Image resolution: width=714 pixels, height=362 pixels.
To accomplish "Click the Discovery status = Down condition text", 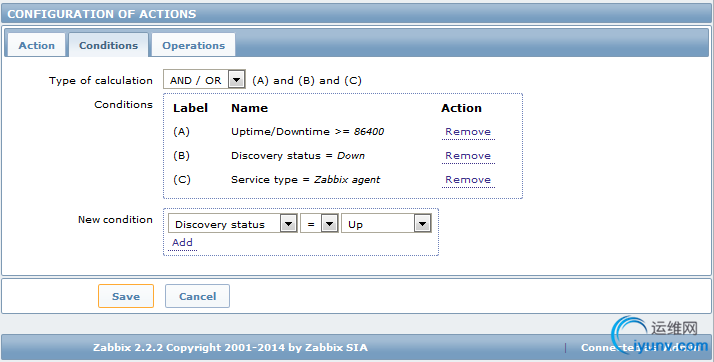I will click(x=298, y=156).
